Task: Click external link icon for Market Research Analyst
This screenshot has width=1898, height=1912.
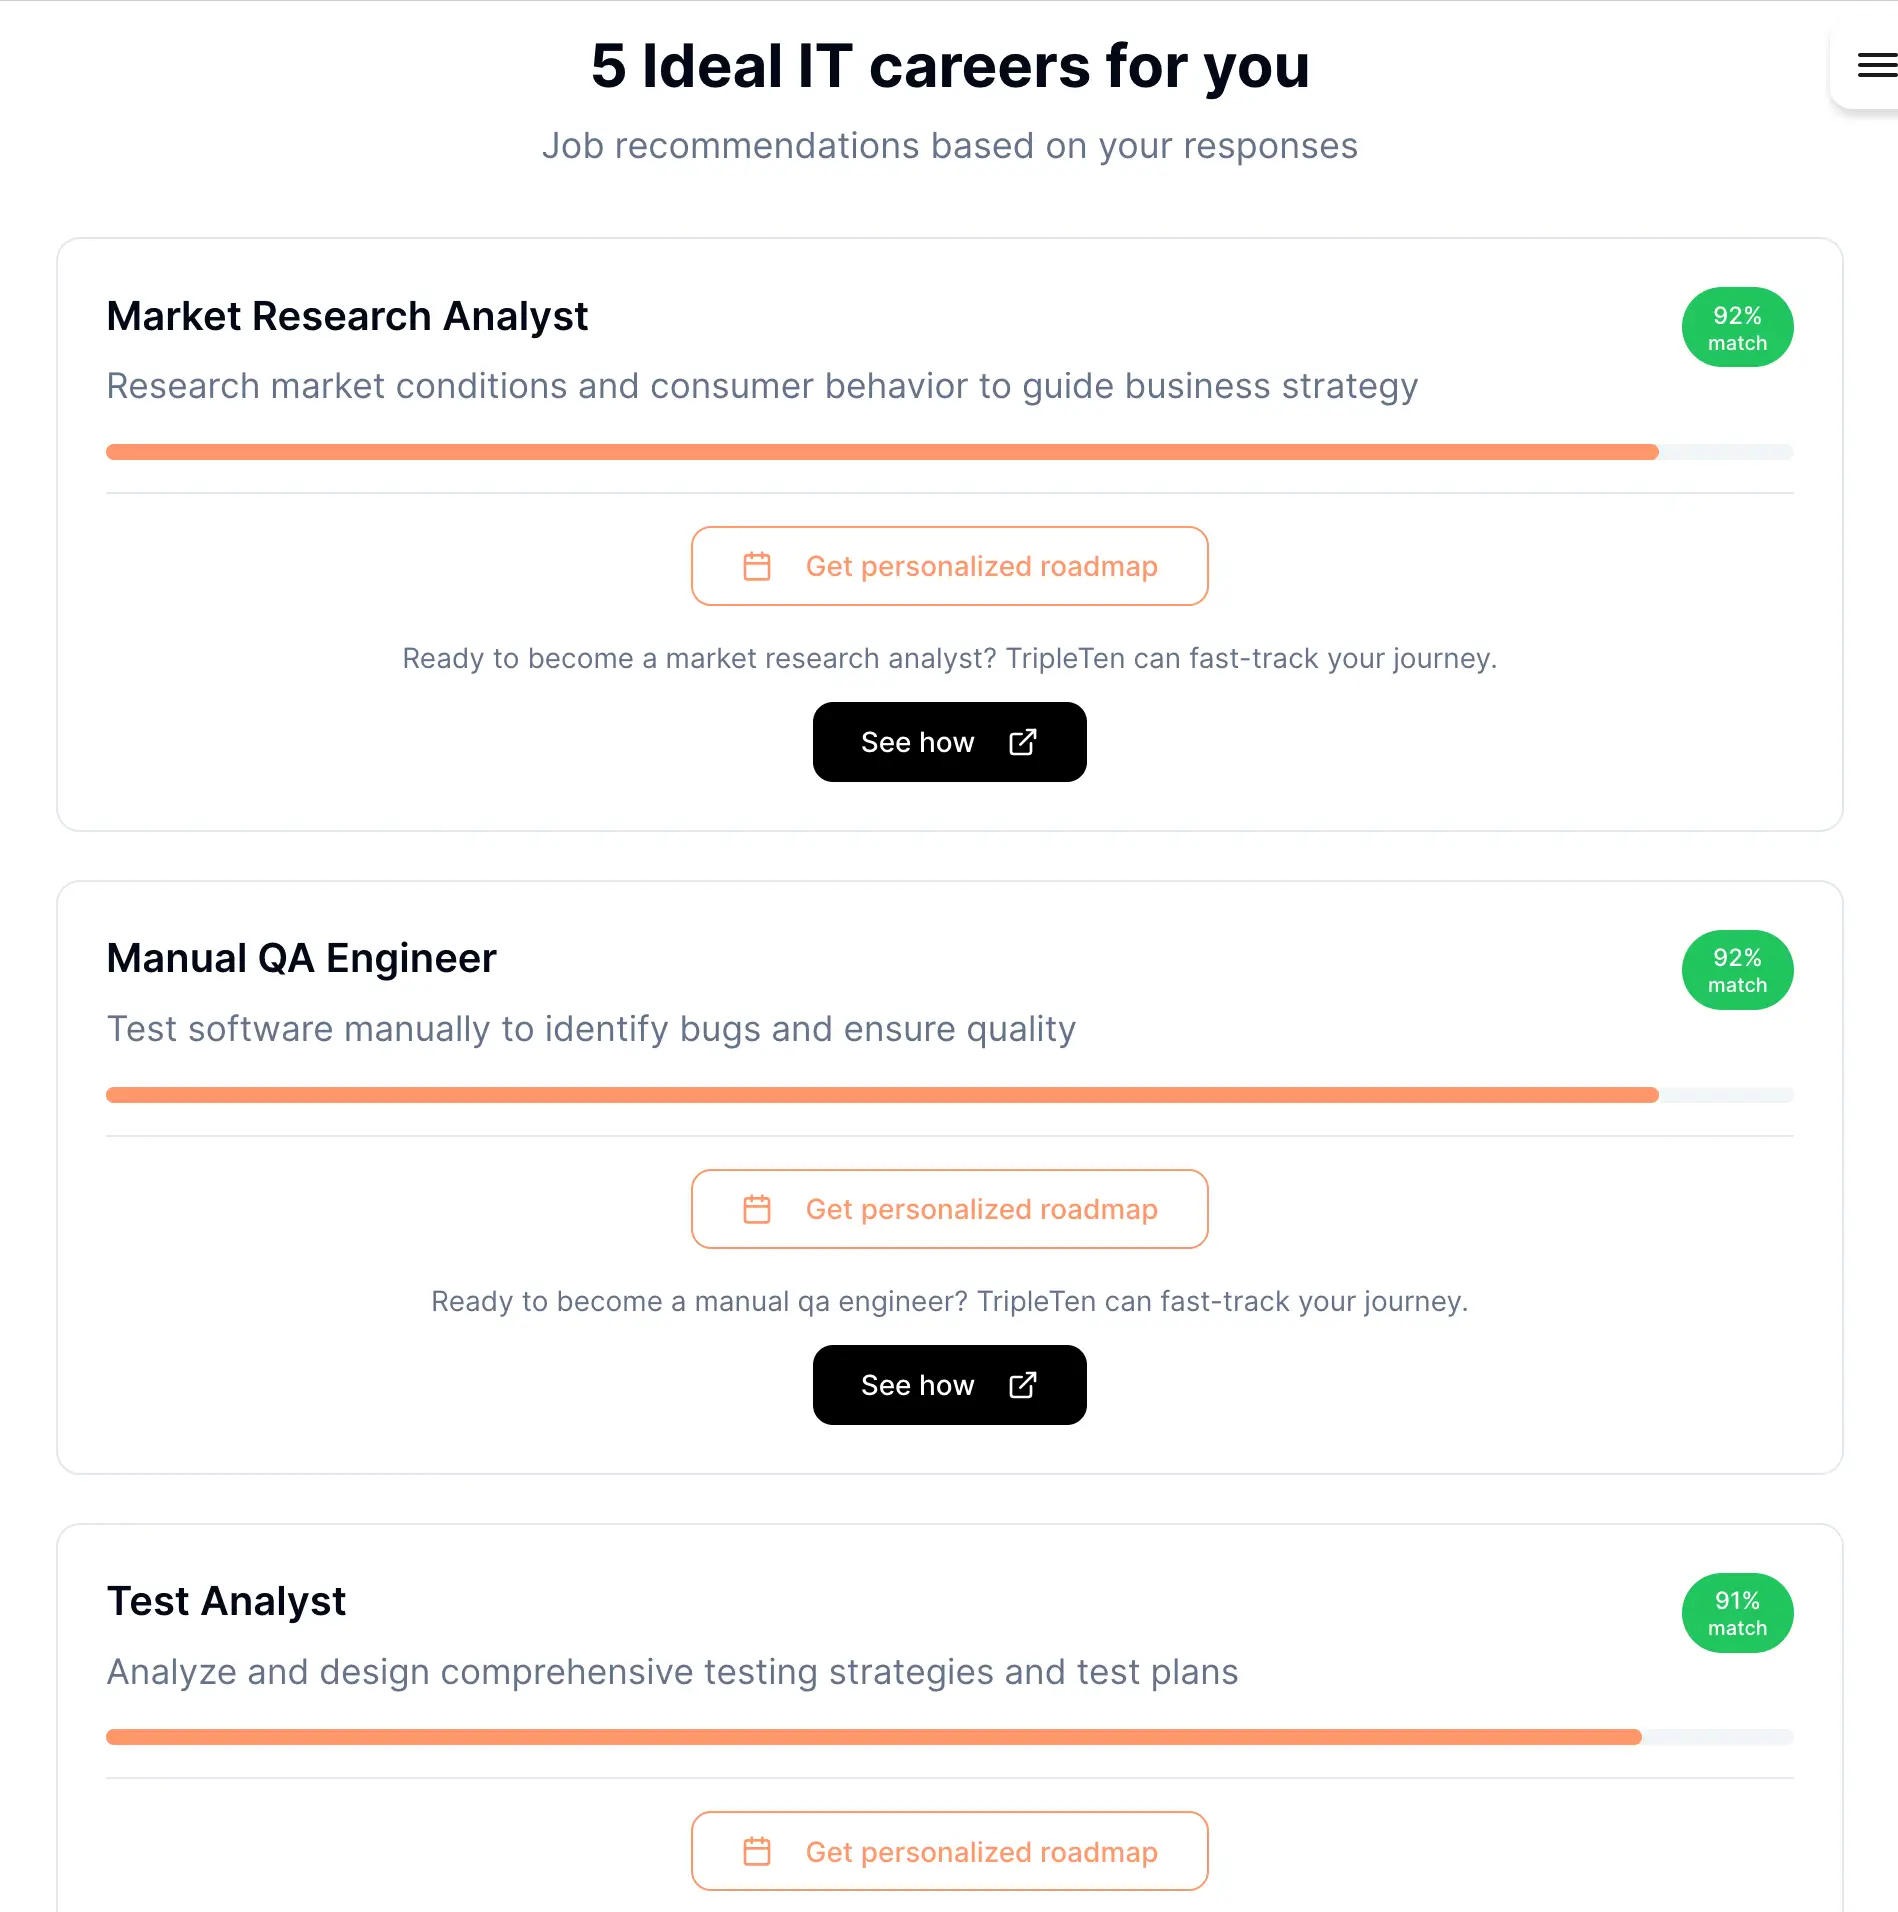Action: tap(1023, 742)
